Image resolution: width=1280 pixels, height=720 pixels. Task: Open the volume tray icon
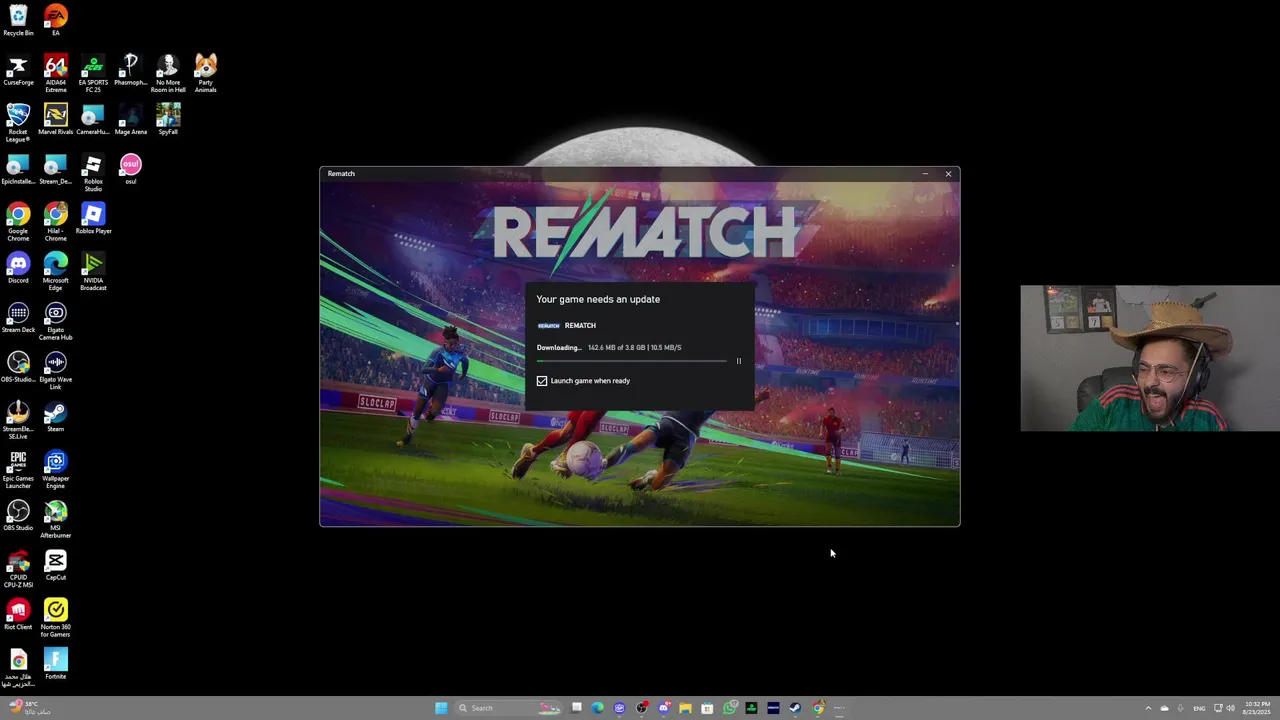1230,708
